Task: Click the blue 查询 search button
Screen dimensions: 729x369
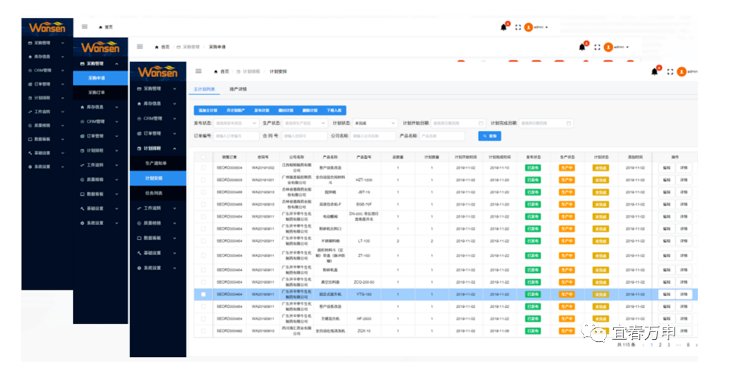Action: 490,136
